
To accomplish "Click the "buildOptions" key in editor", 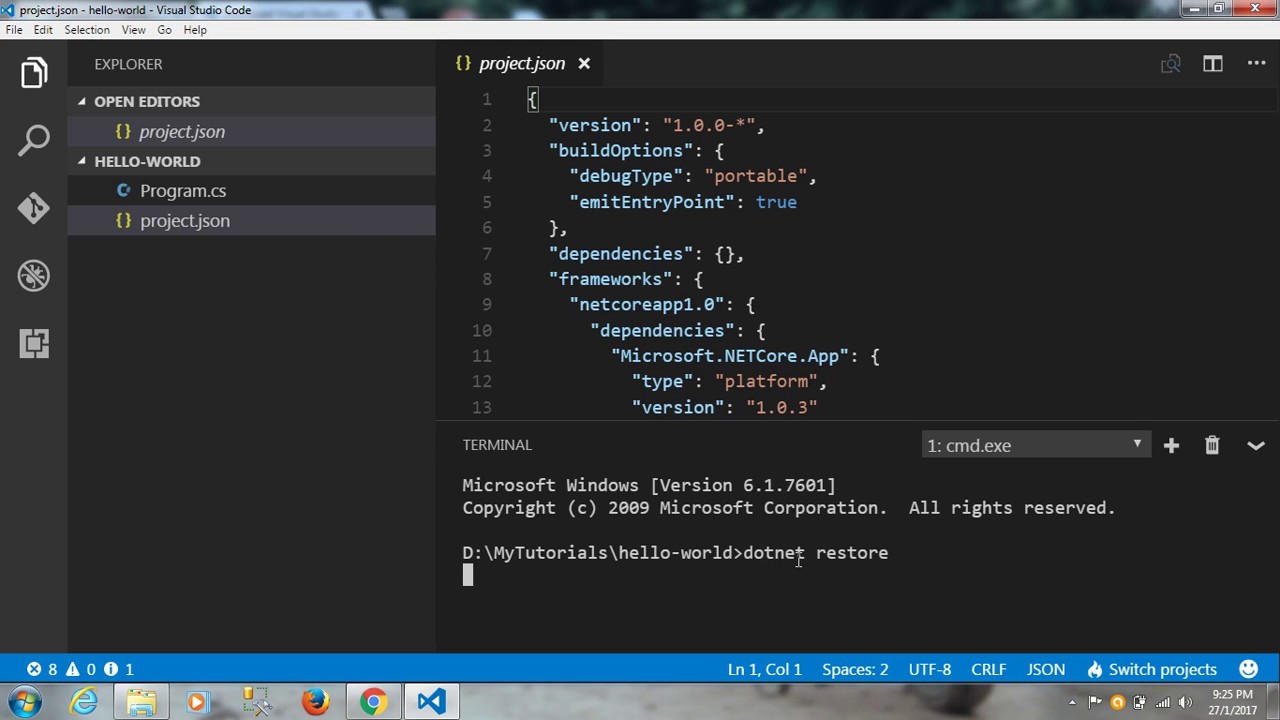I will (x=620, y=151).
